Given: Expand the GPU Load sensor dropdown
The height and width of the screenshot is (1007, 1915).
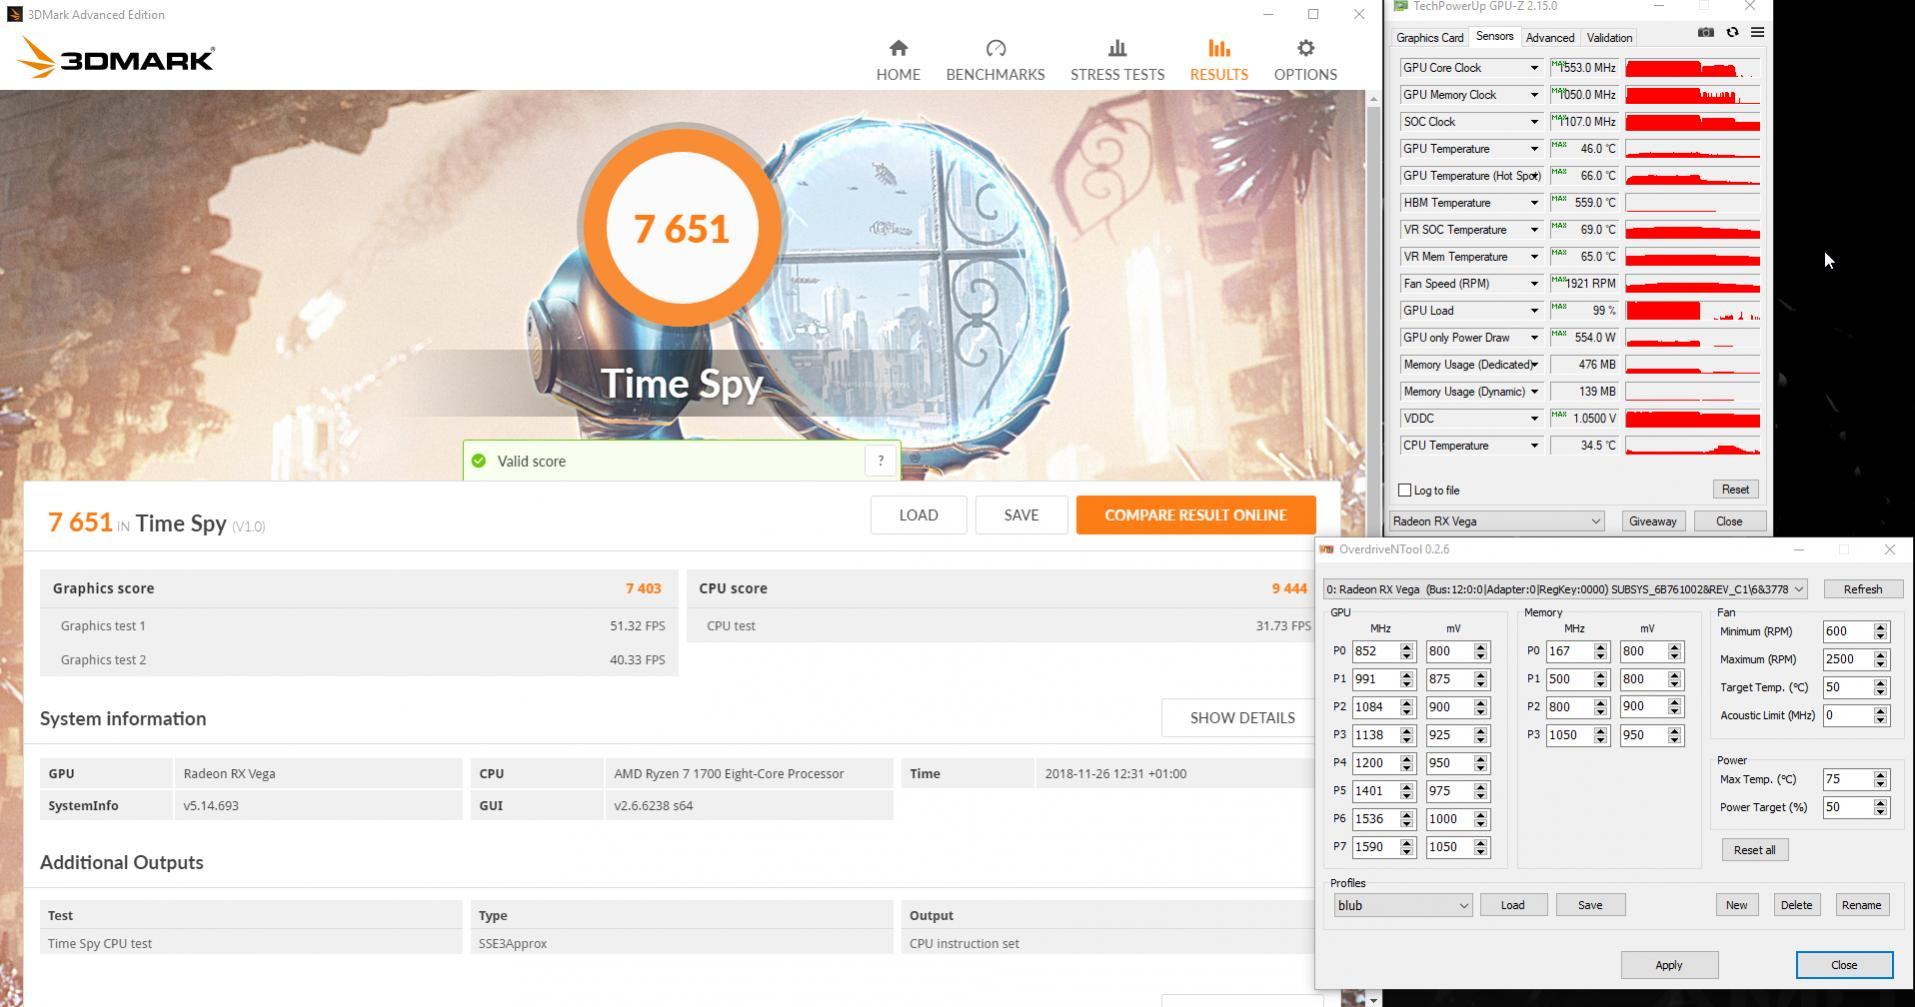Looking at the screenshot, I should click(1534, 311).
